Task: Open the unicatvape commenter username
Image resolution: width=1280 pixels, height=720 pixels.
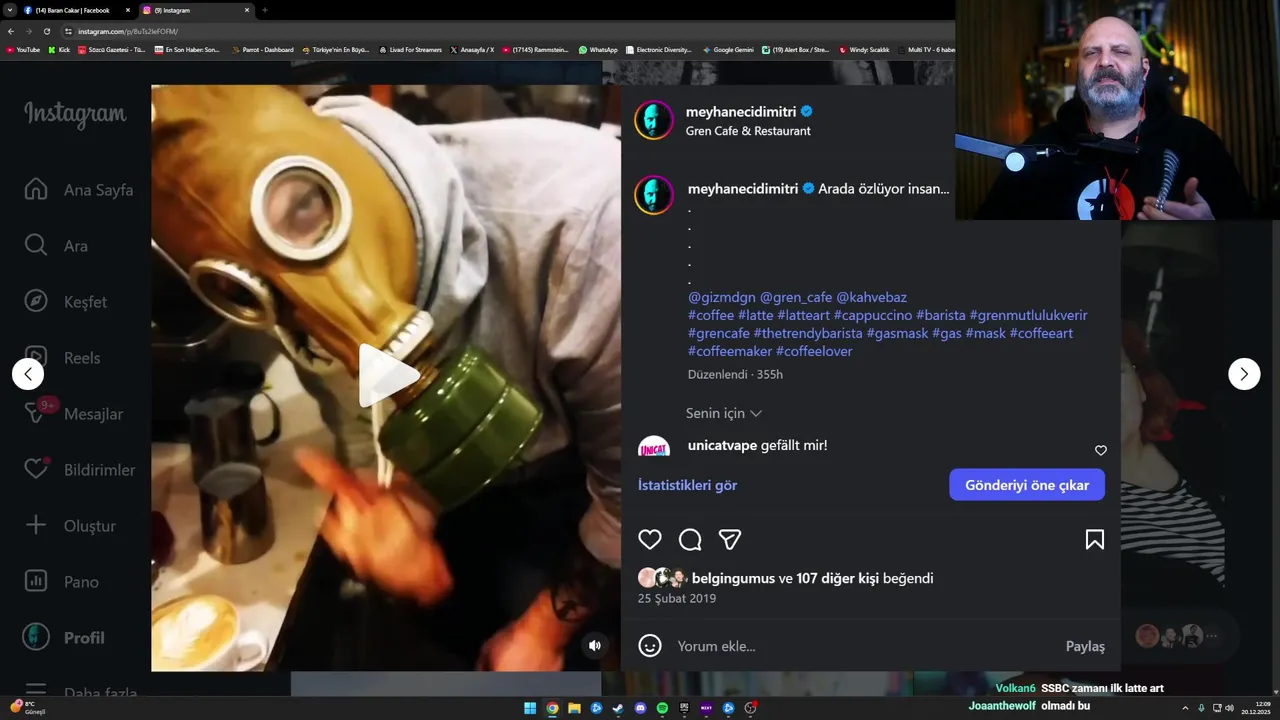Action: (722, 445)
